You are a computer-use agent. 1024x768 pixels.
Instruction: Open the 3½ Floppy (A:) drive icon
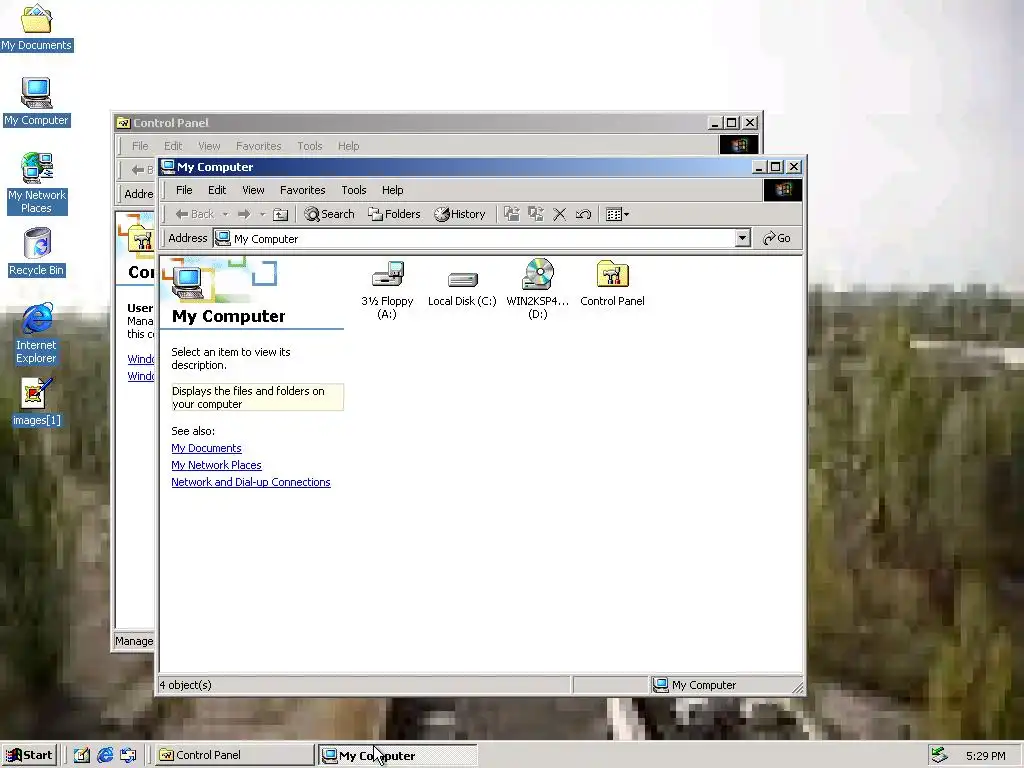(387, 289)
